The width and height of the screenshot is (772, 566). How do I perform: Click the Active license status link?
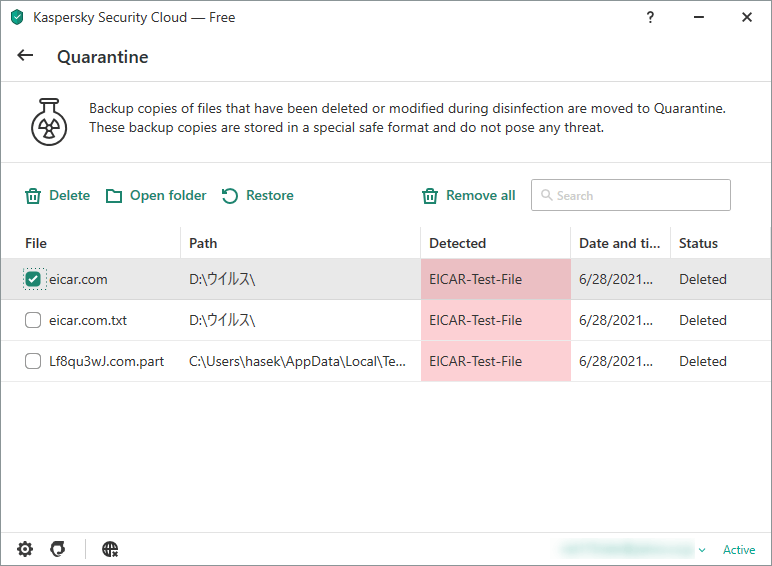pos(739,550)
